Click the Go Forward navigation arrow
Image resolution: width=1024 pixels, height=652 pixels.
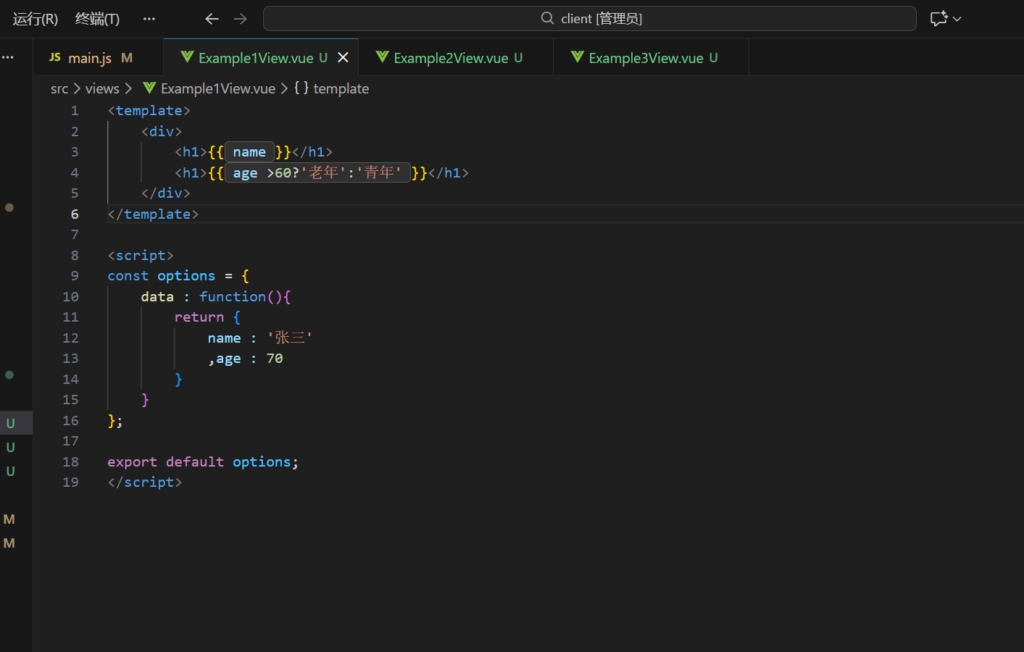coord(239,19)
